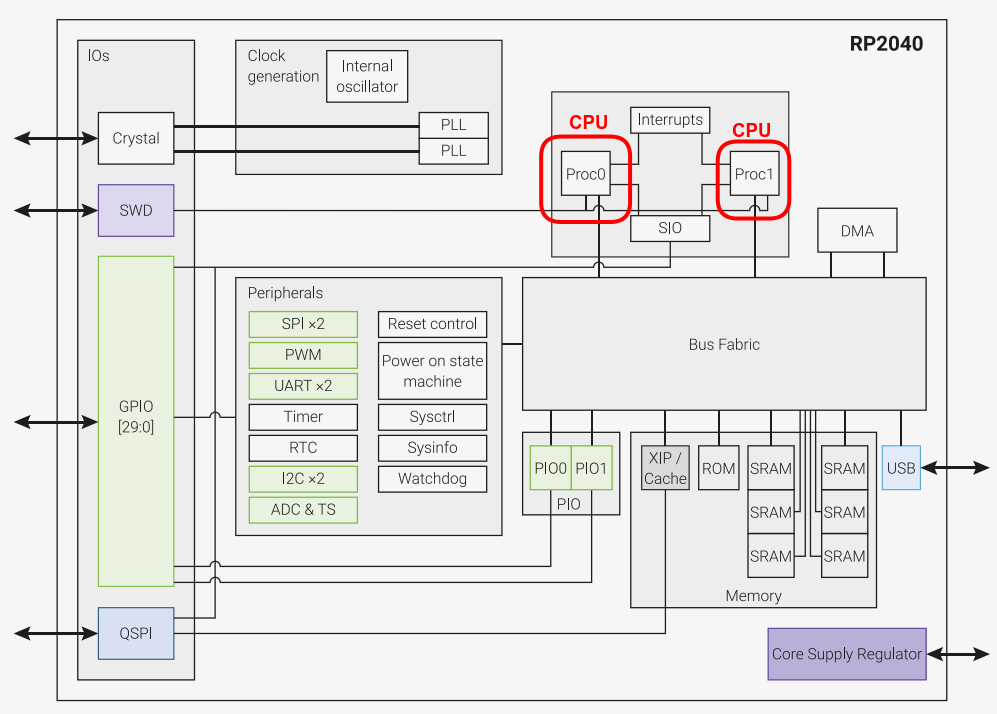Image resolution: width=997 pixels, height=714 pixels.
Task: Click the PIO1 block
Action: click(592, 468)
